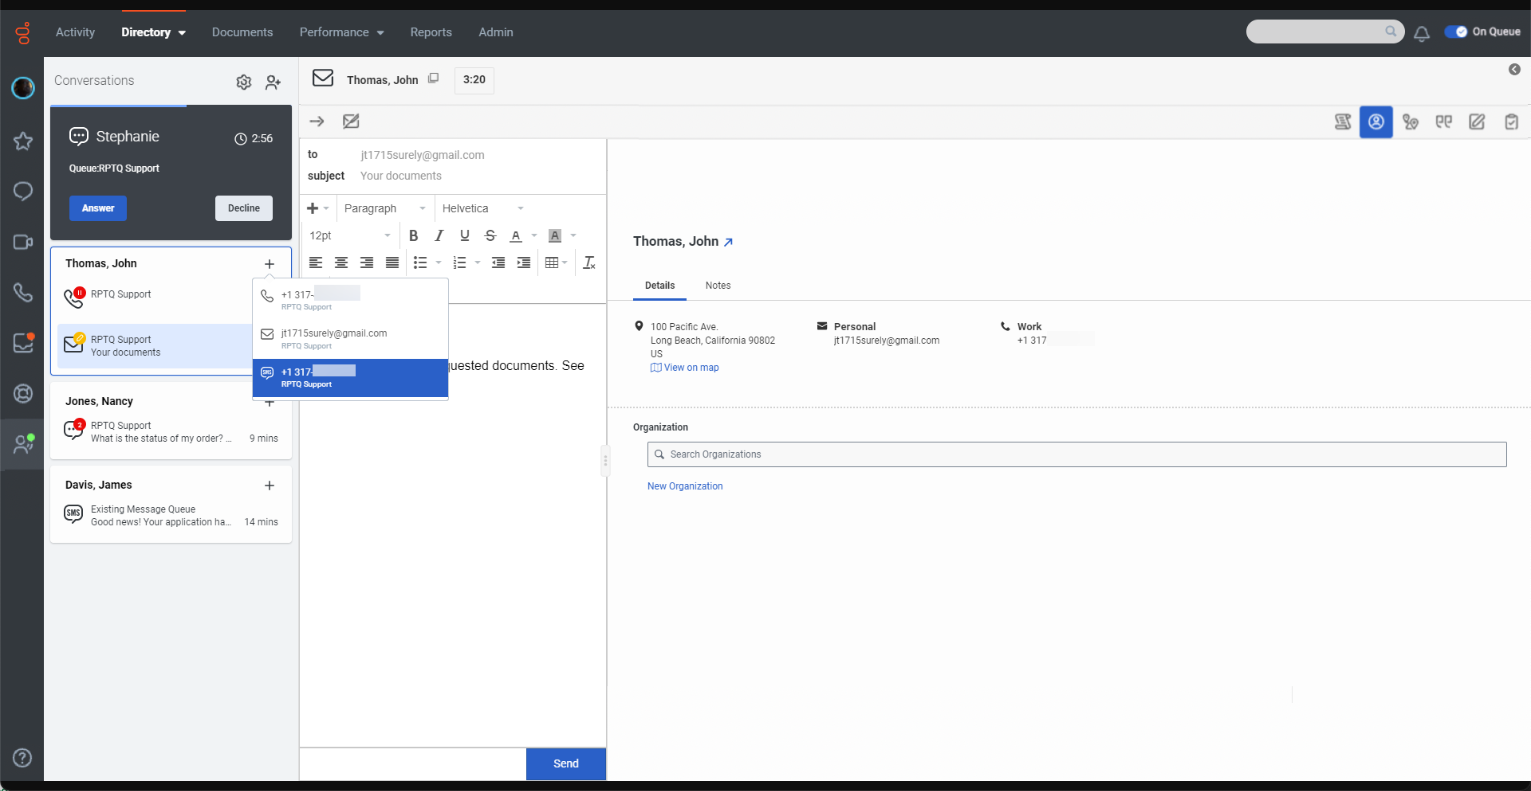
Task: Expand the Performance dropdown
Action: coord(341,32)
